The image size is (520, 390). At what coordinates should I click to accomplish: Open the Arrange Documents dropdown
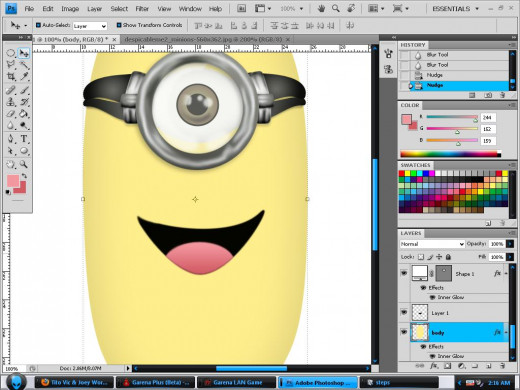click(375, 8)
